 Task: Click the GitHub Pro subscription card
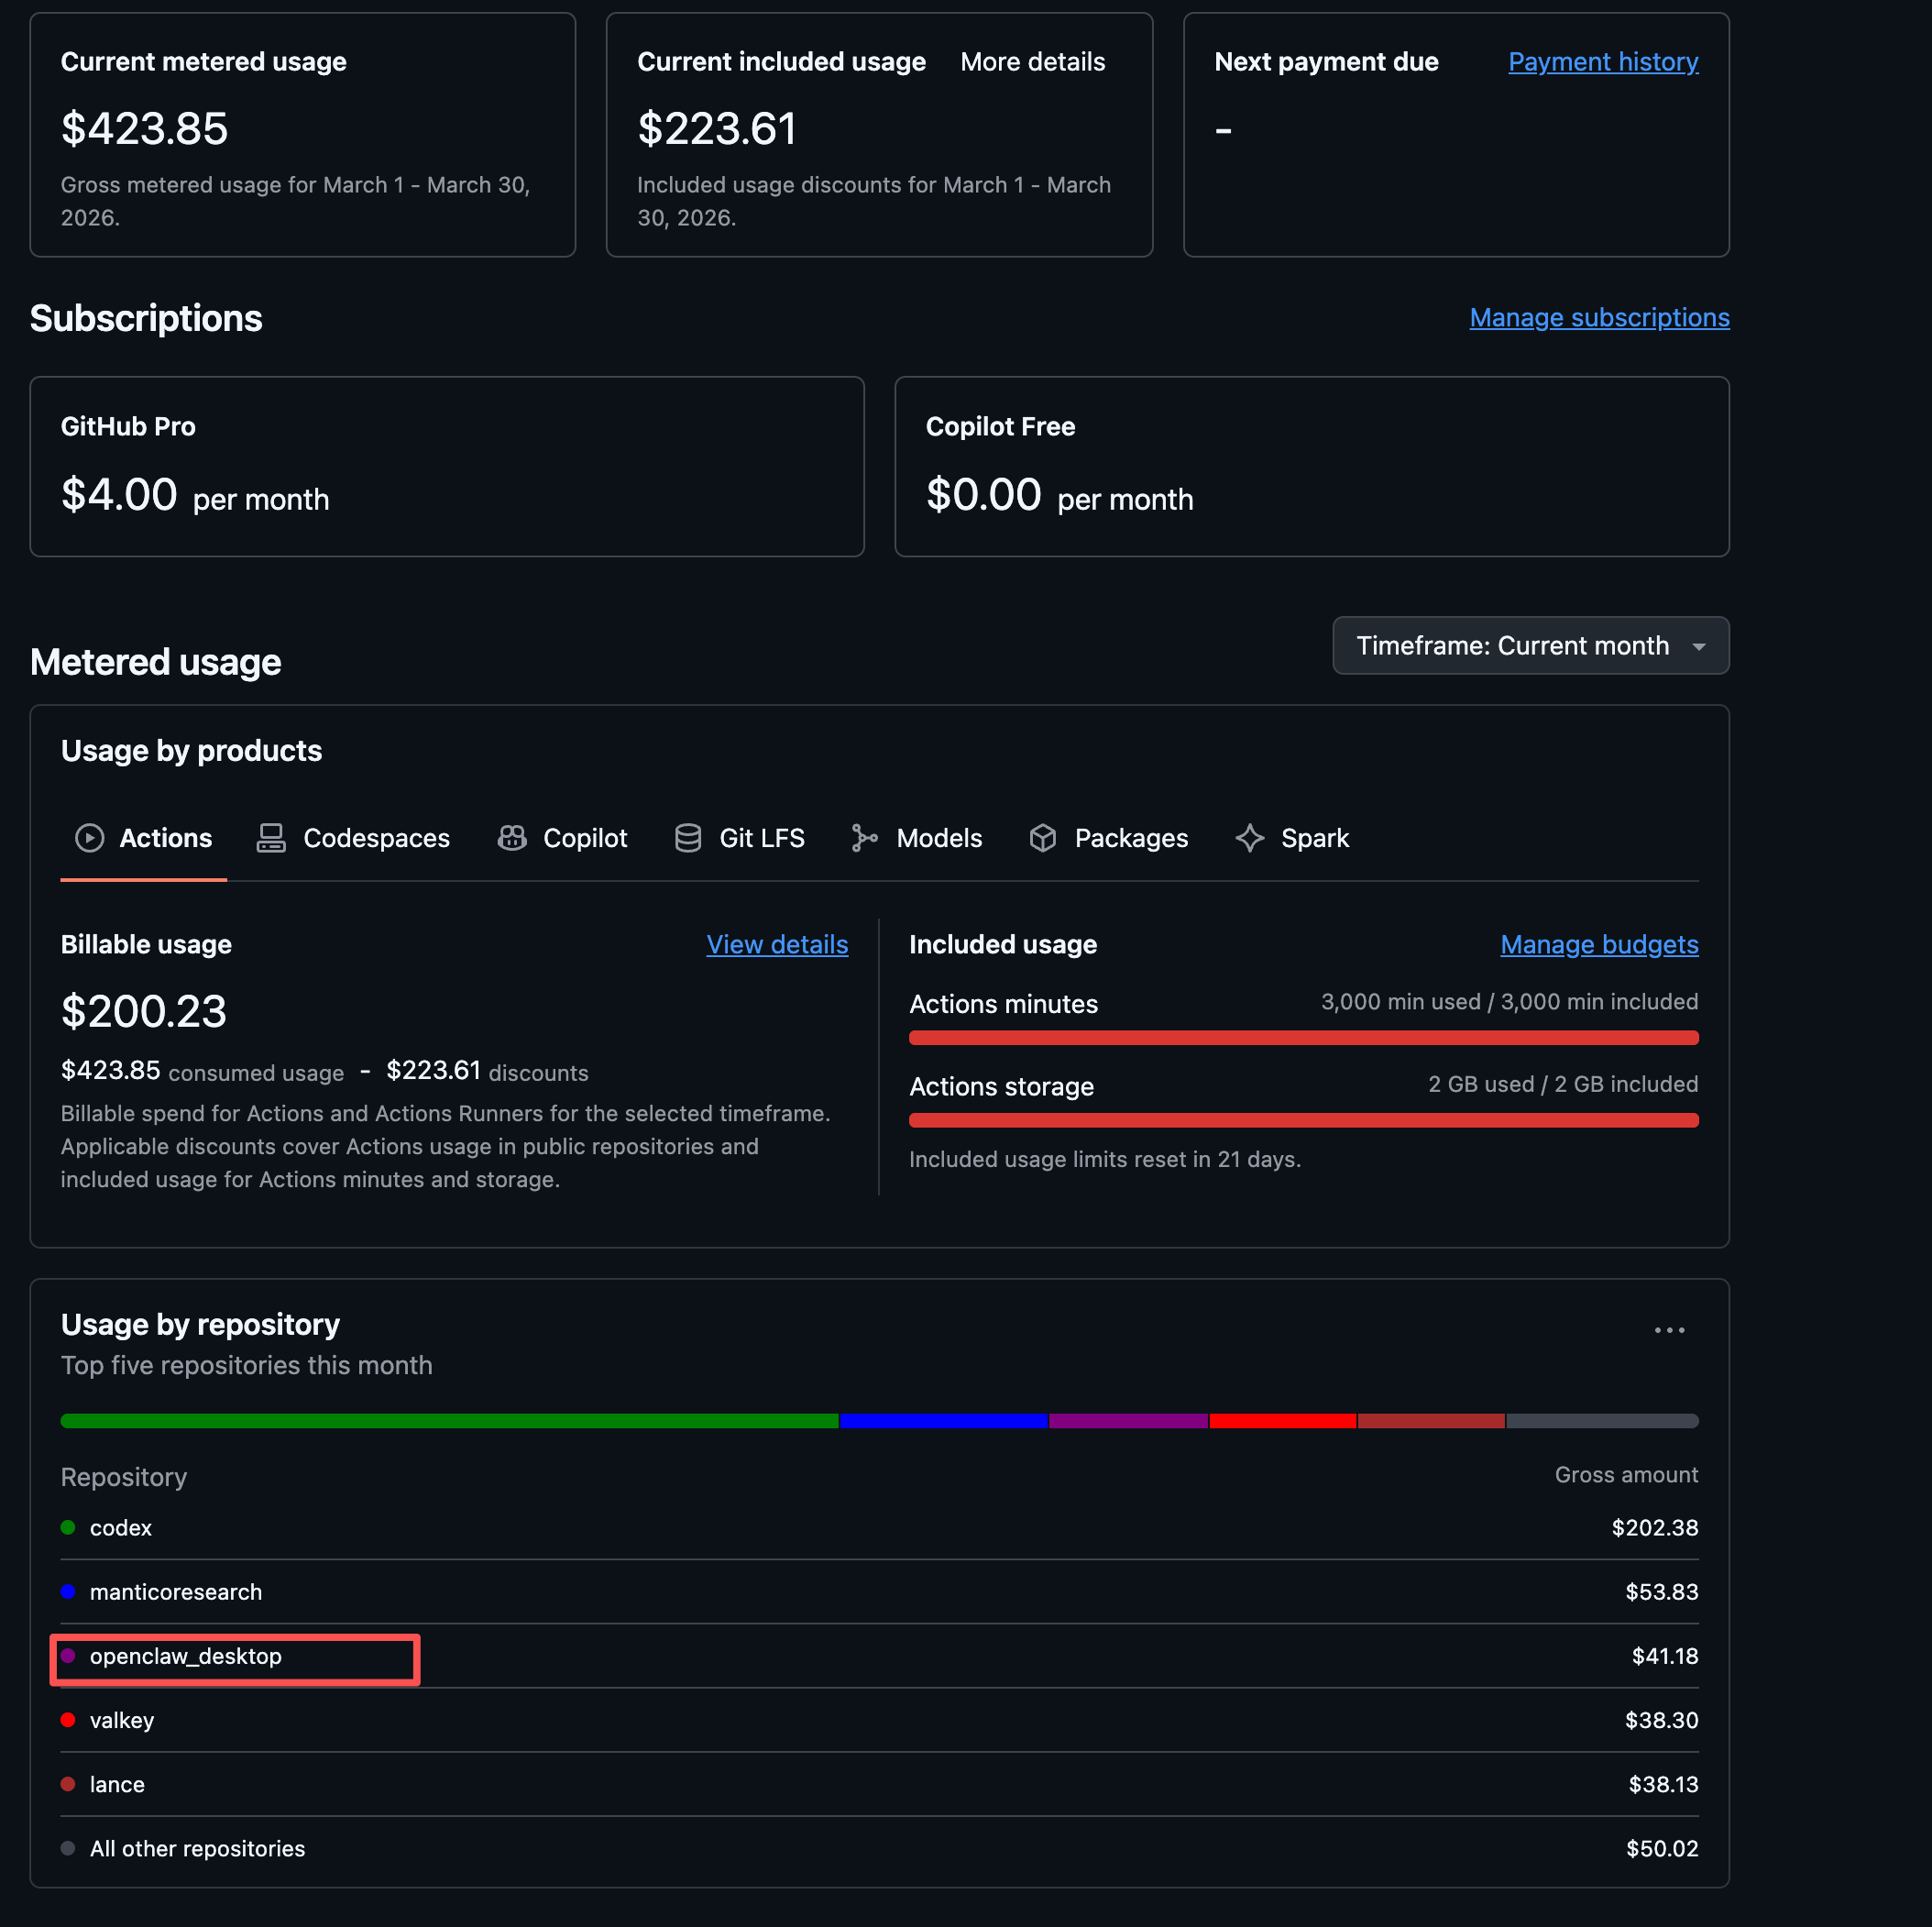(x=447, y=467)
